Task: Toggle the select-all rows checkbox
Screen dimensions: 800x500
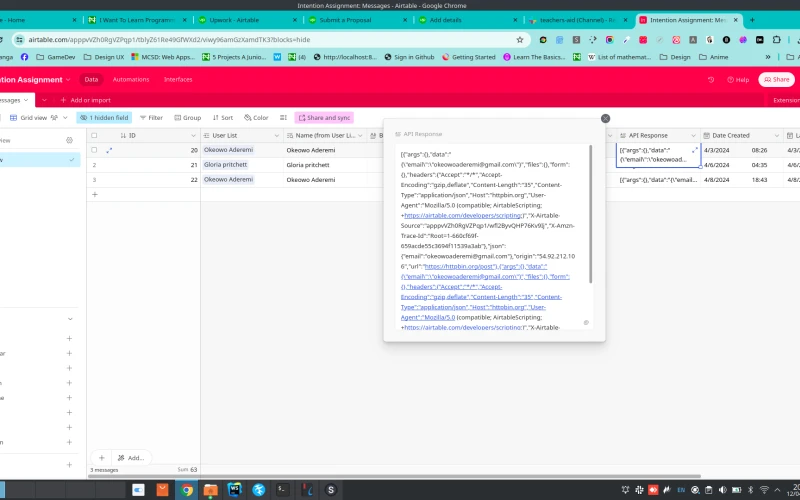Action: (x=94, y=136)
